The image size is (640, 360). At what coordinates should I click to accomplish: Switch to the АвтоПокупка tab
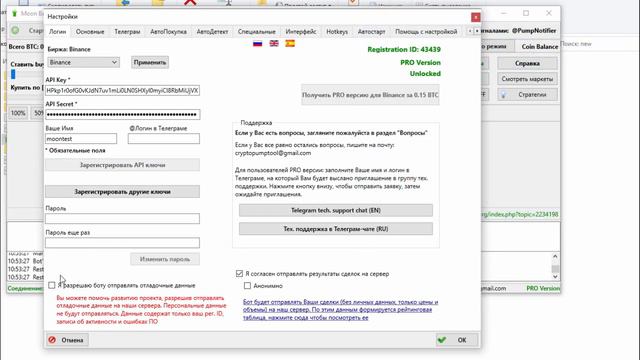click(168, 31)
